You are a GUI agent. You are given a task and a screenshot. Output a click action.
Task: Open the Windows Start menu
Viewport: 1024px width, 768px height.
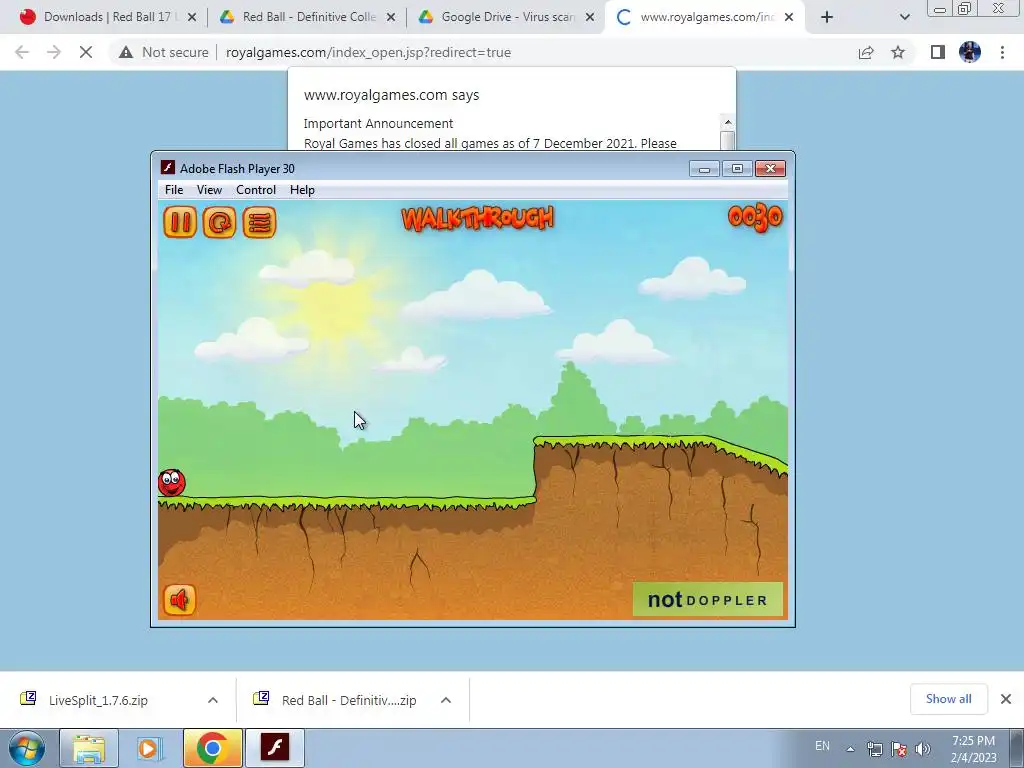(x=27, y=748)
